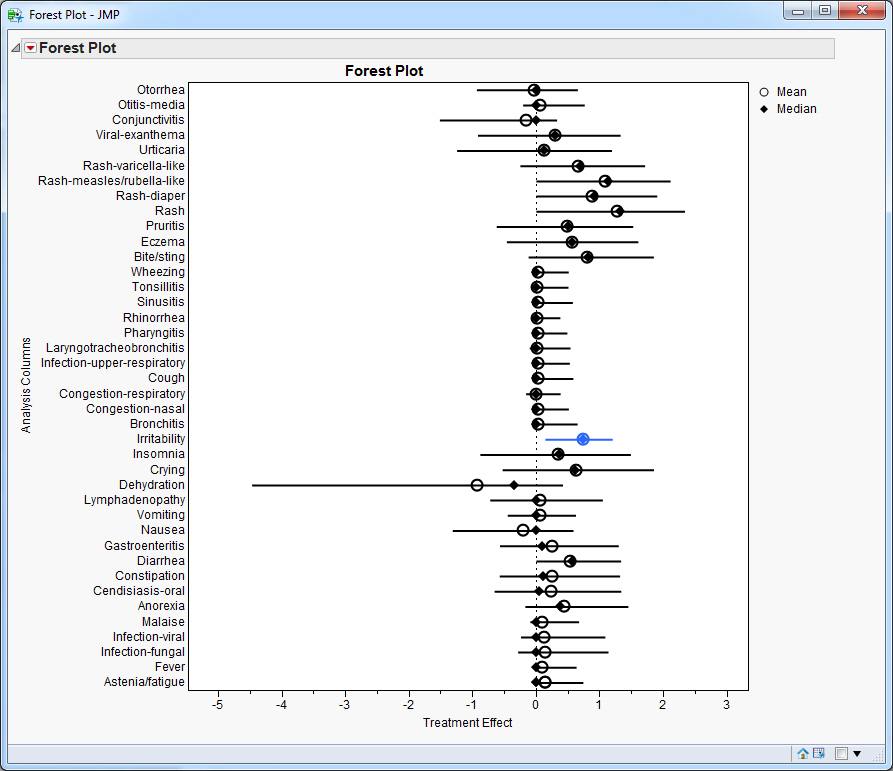This screenshot has width=893, height=771.
Task: Select the Mean legend circle marker
Action: [x=764, y=92]
